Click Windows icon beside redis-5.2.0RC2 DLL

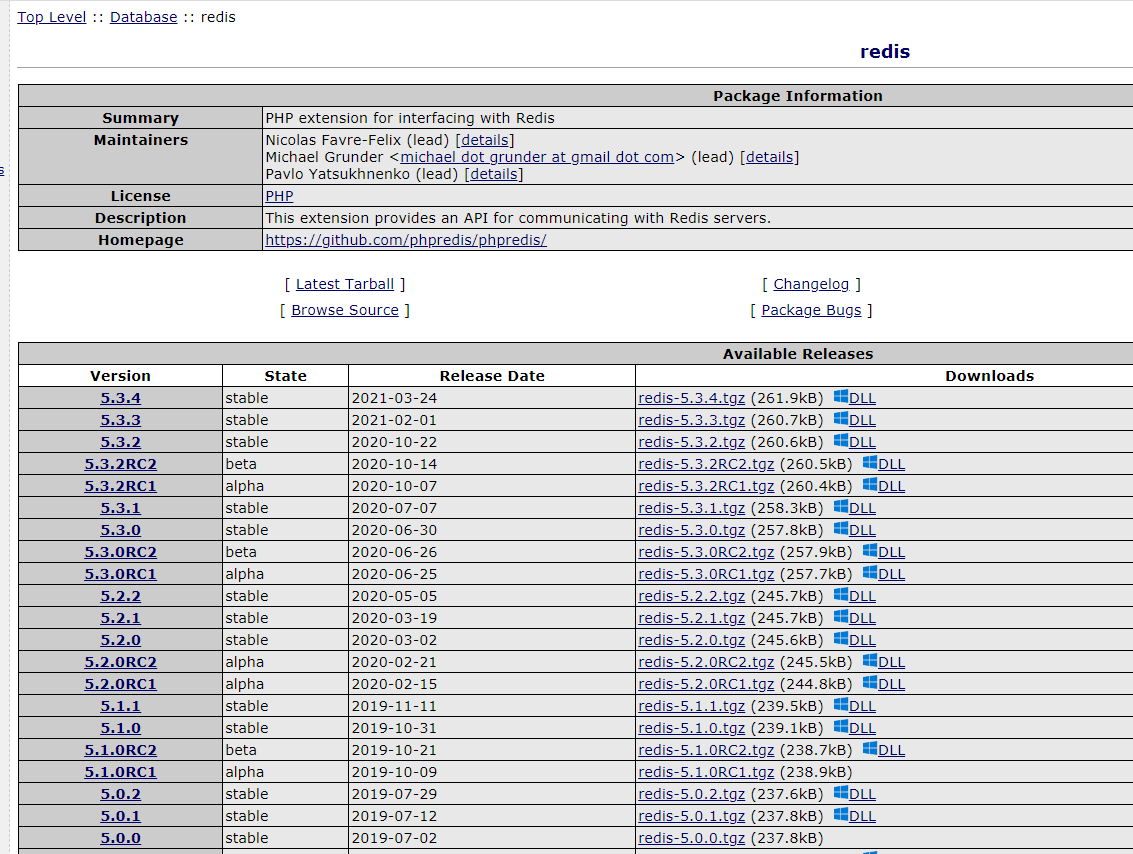[x=869, y=661]
